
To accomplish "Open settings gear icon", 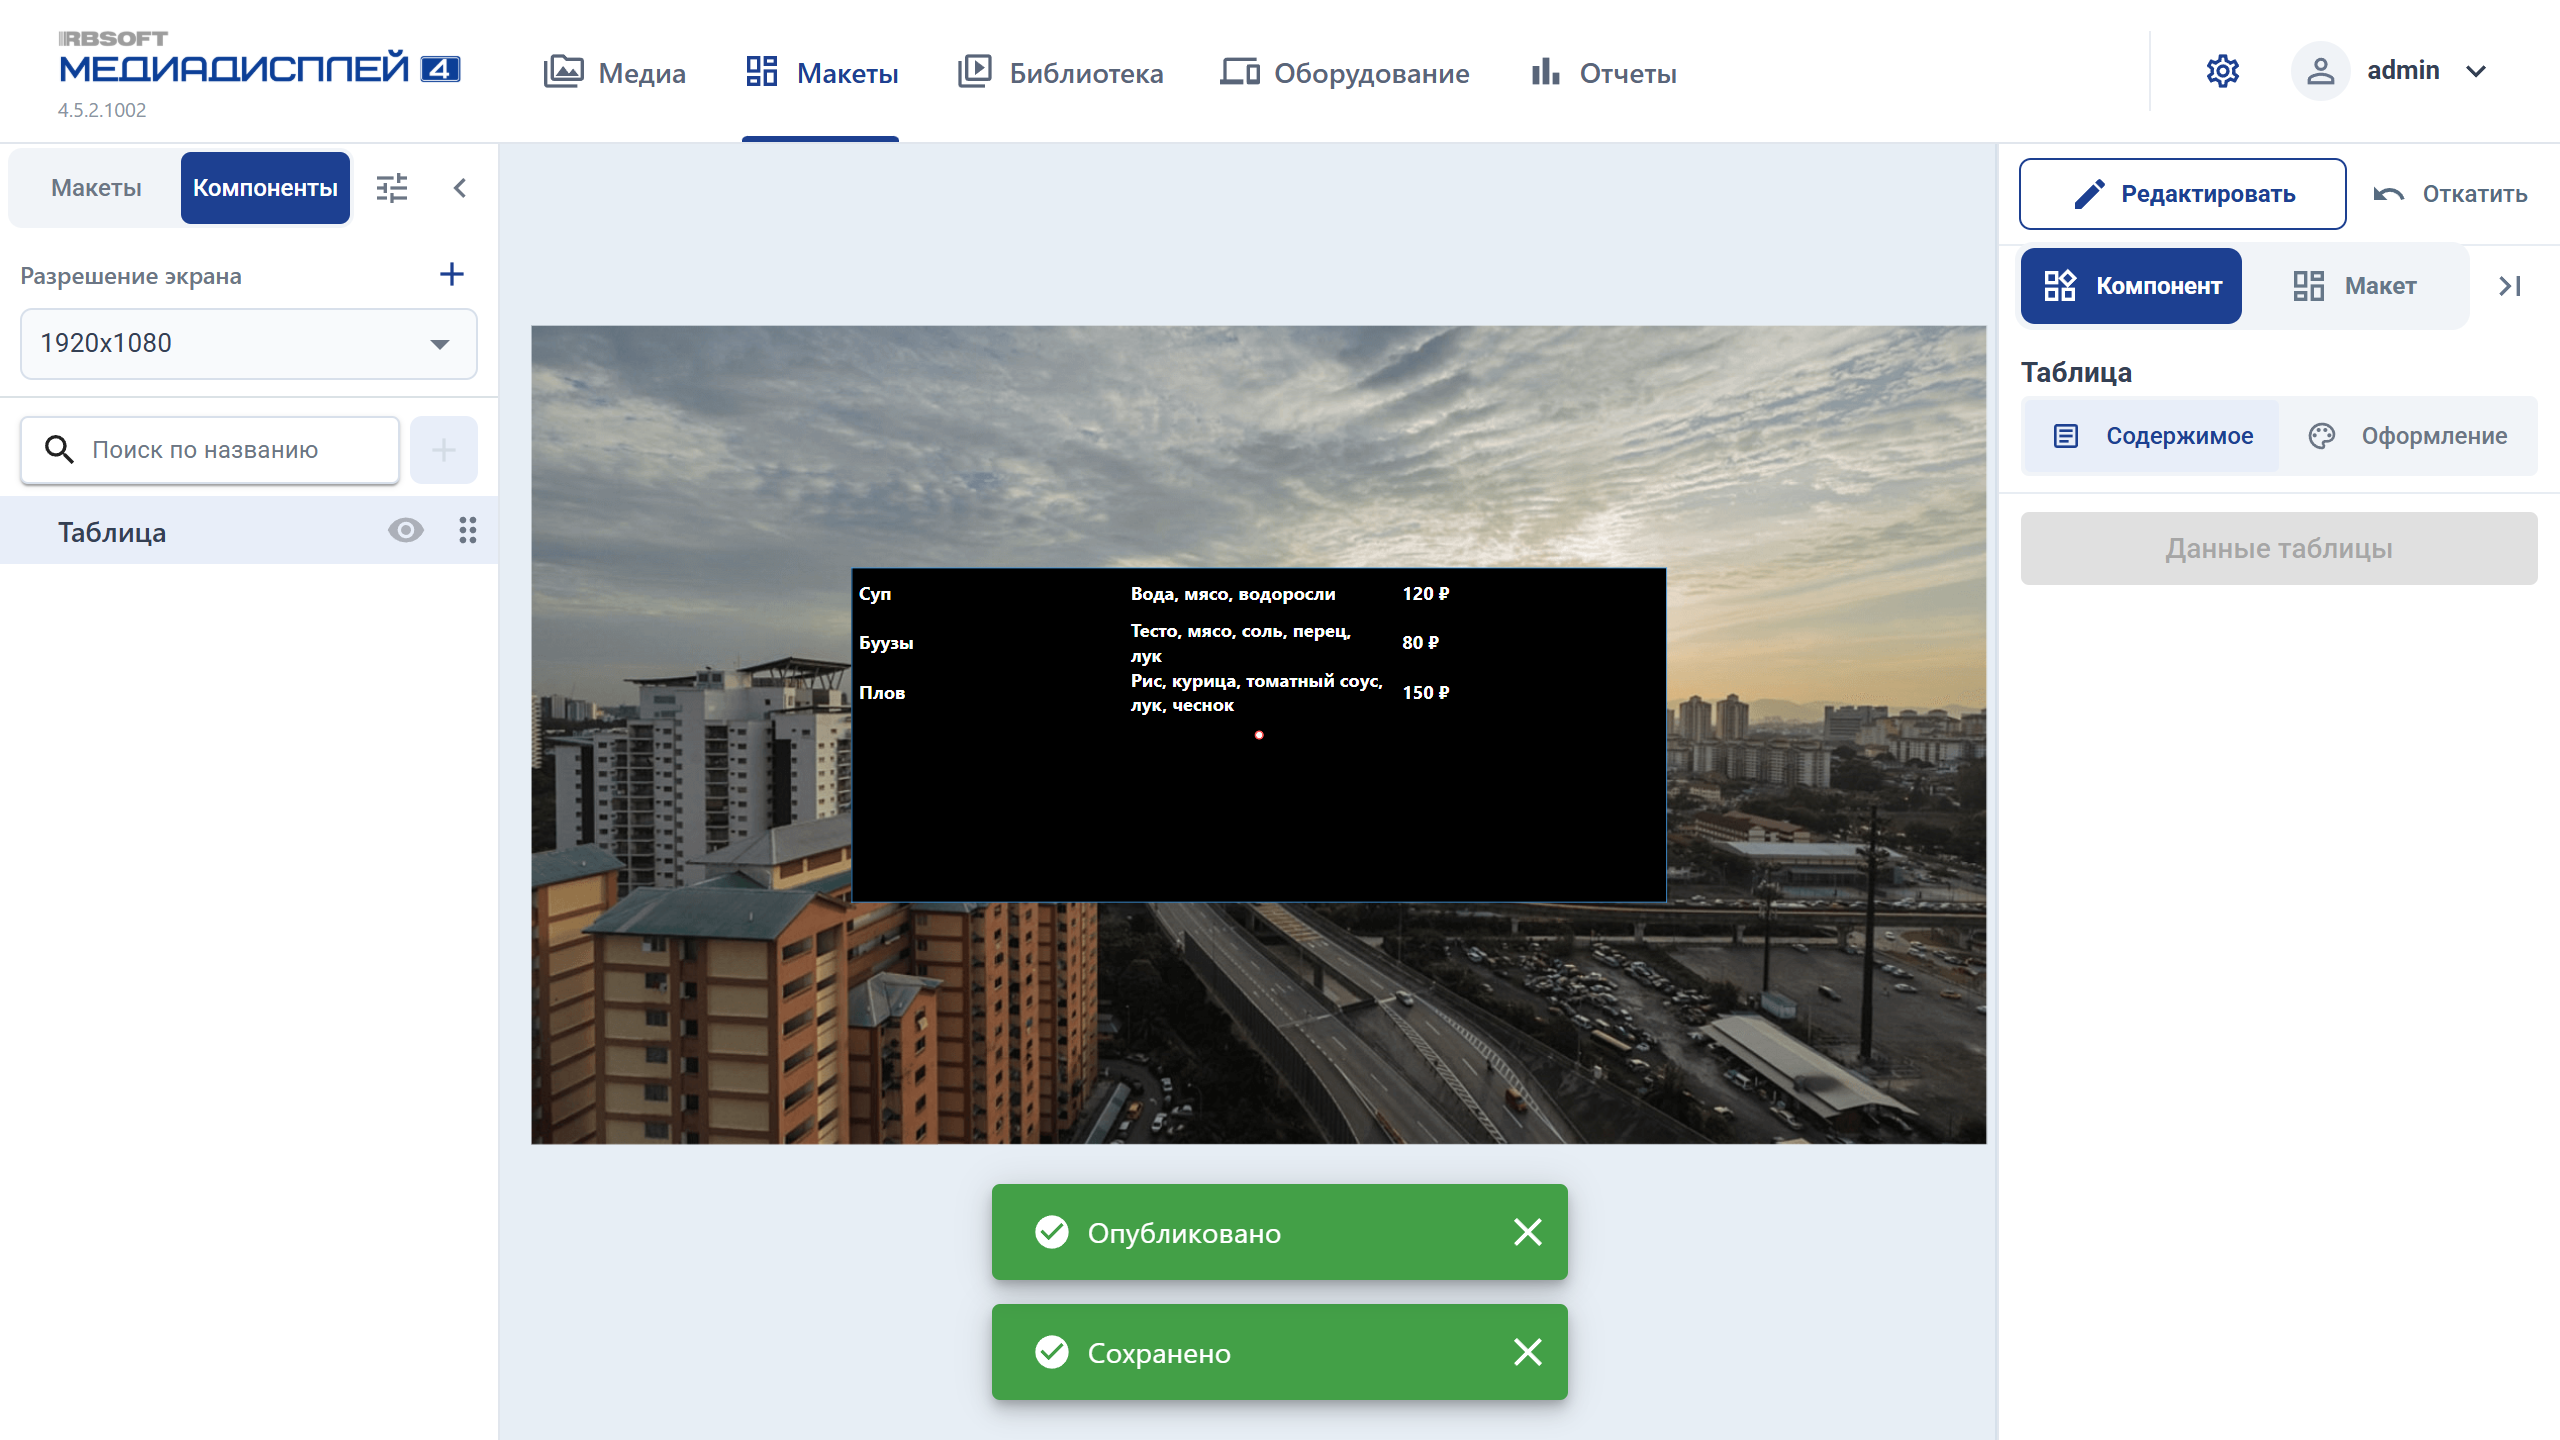I will pyautogui.click(x=2222, y=71).
